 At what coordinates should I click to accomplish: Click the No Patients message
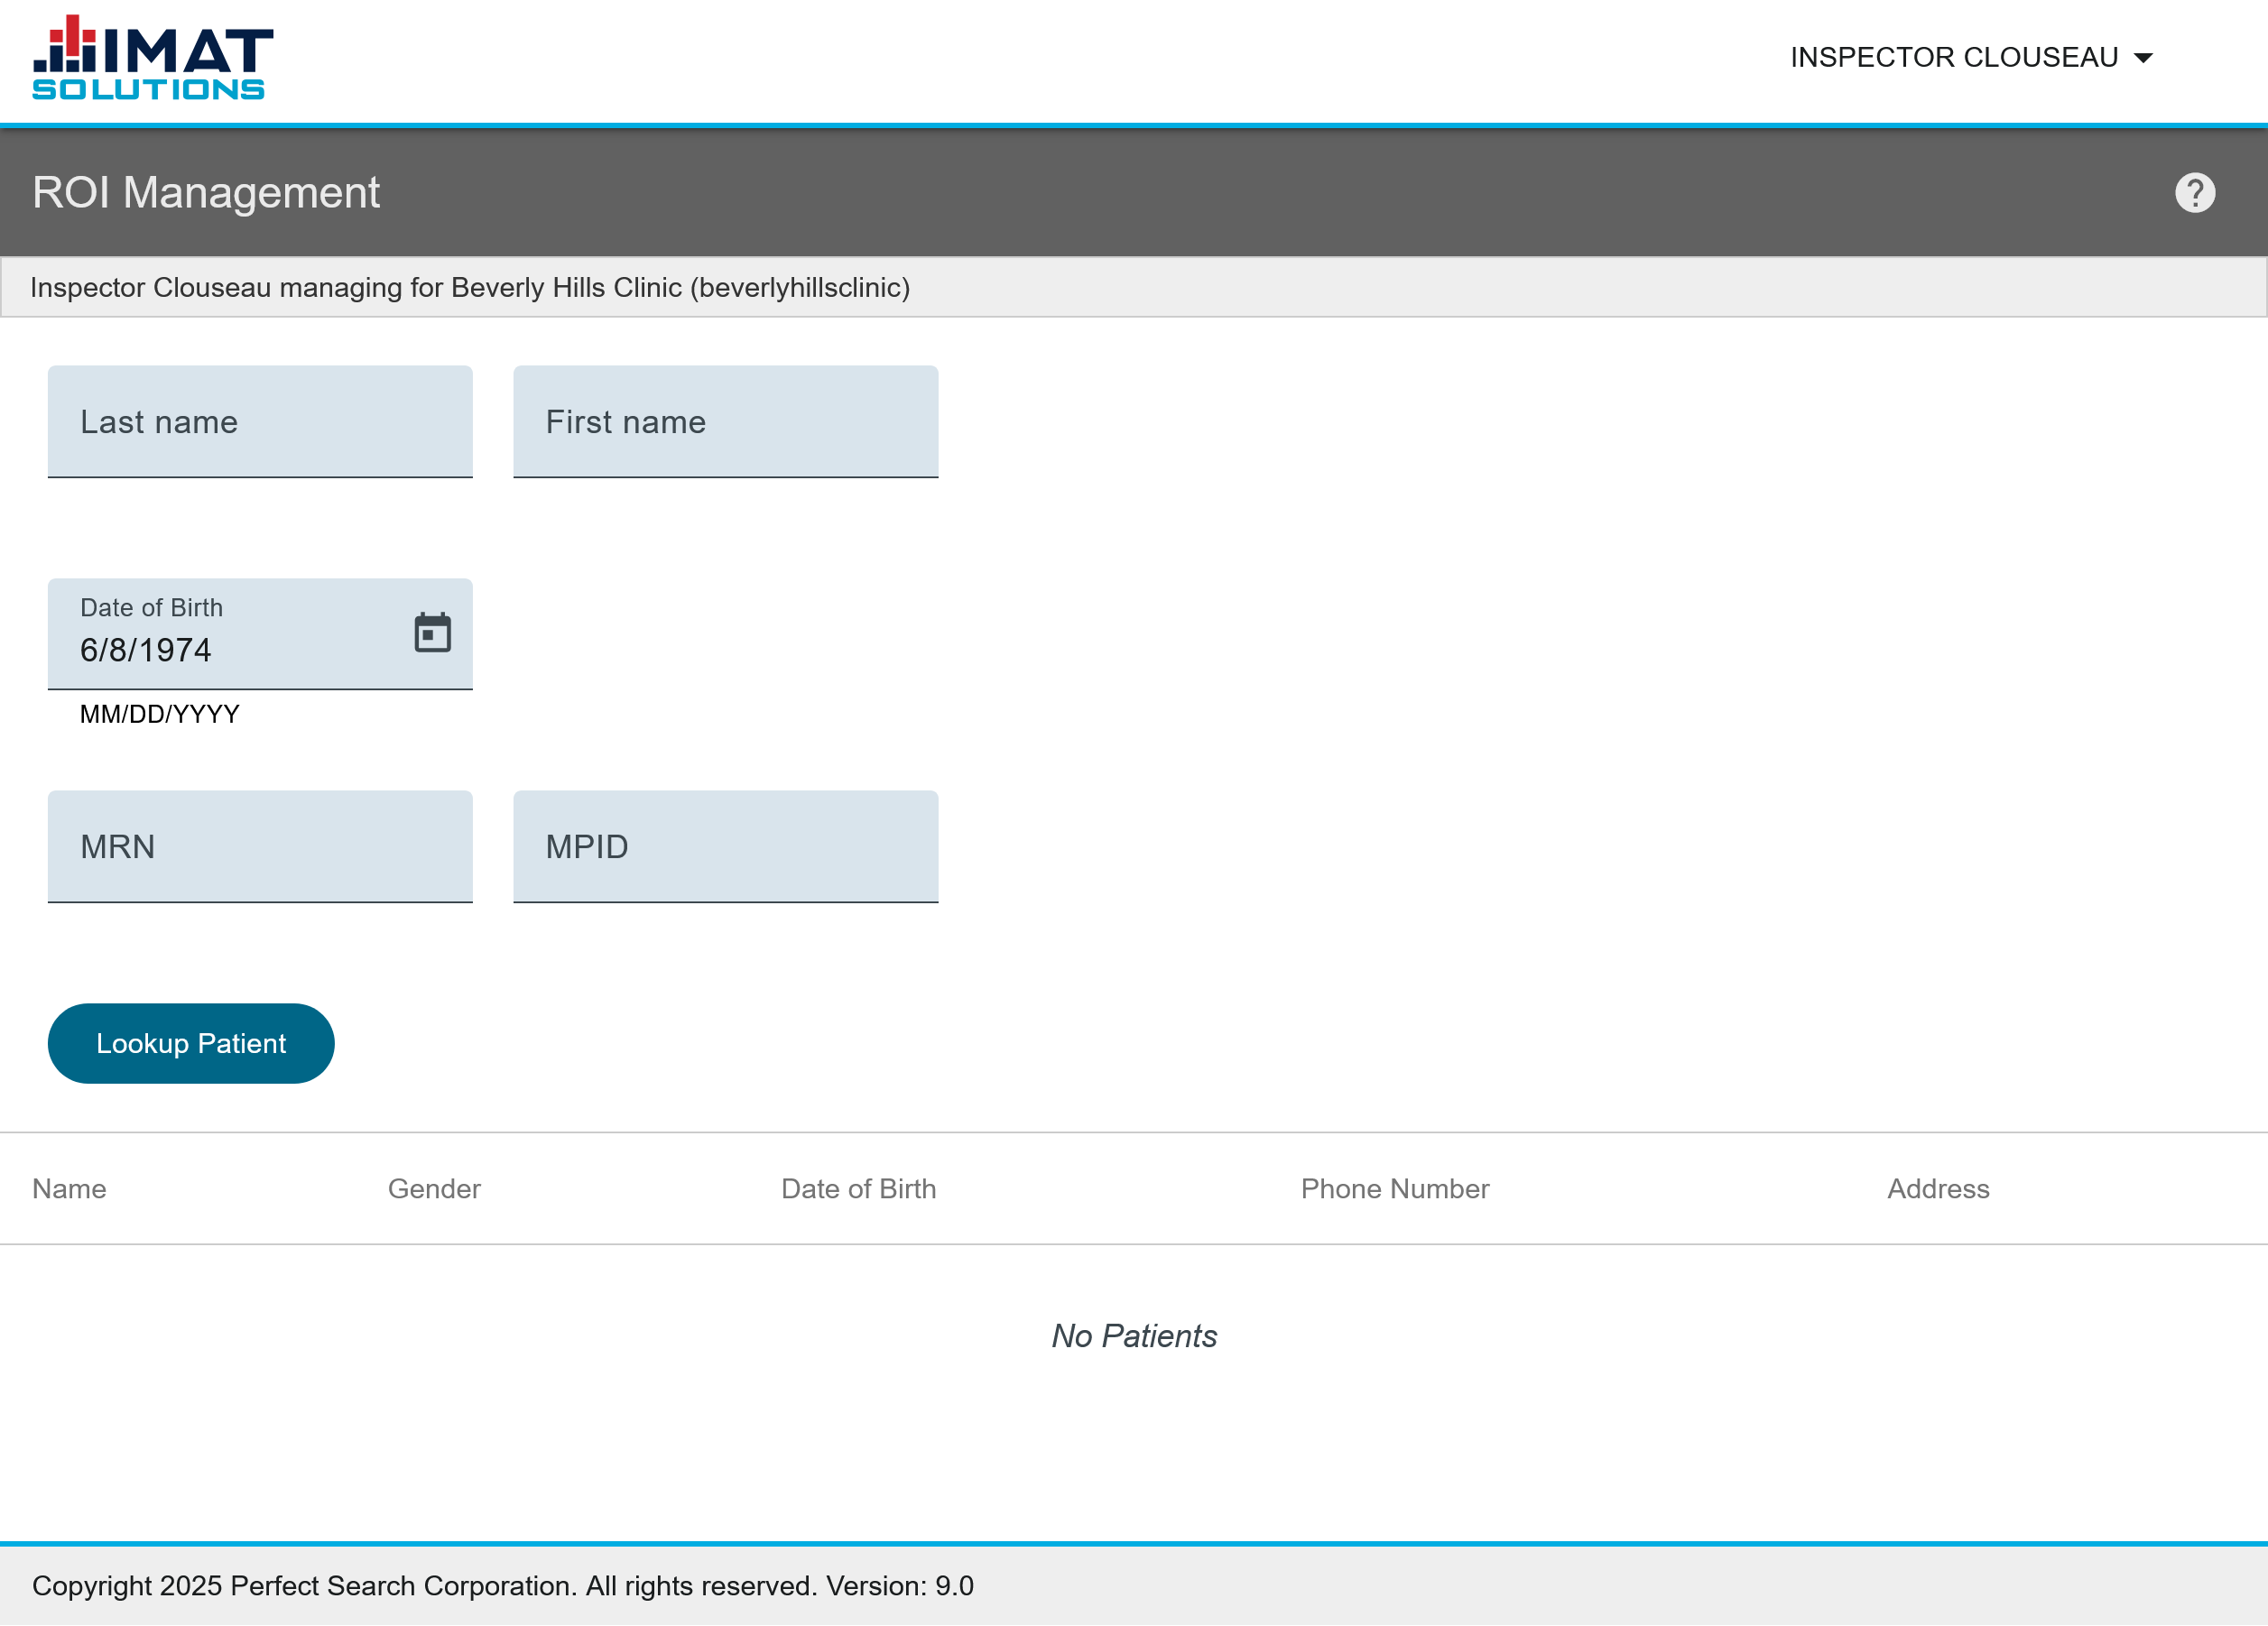[x=1134, y=1336]
